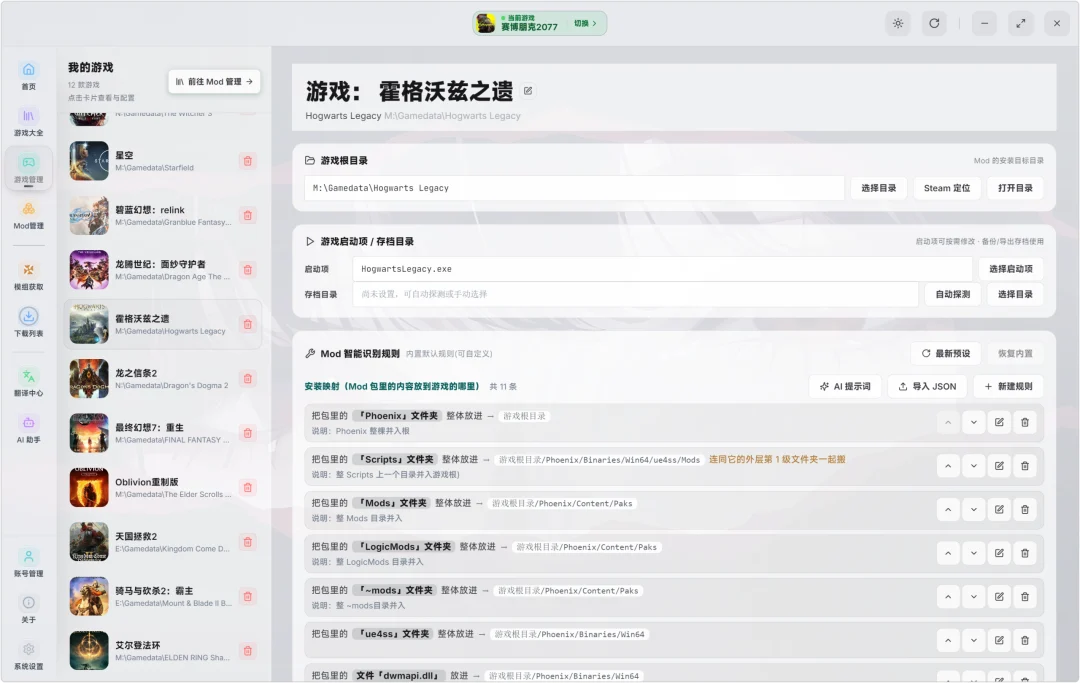The height and width of the screenshot is (683, 1080).
Task: Delete the 龙之信条2 game card
Action: (248, 379)
